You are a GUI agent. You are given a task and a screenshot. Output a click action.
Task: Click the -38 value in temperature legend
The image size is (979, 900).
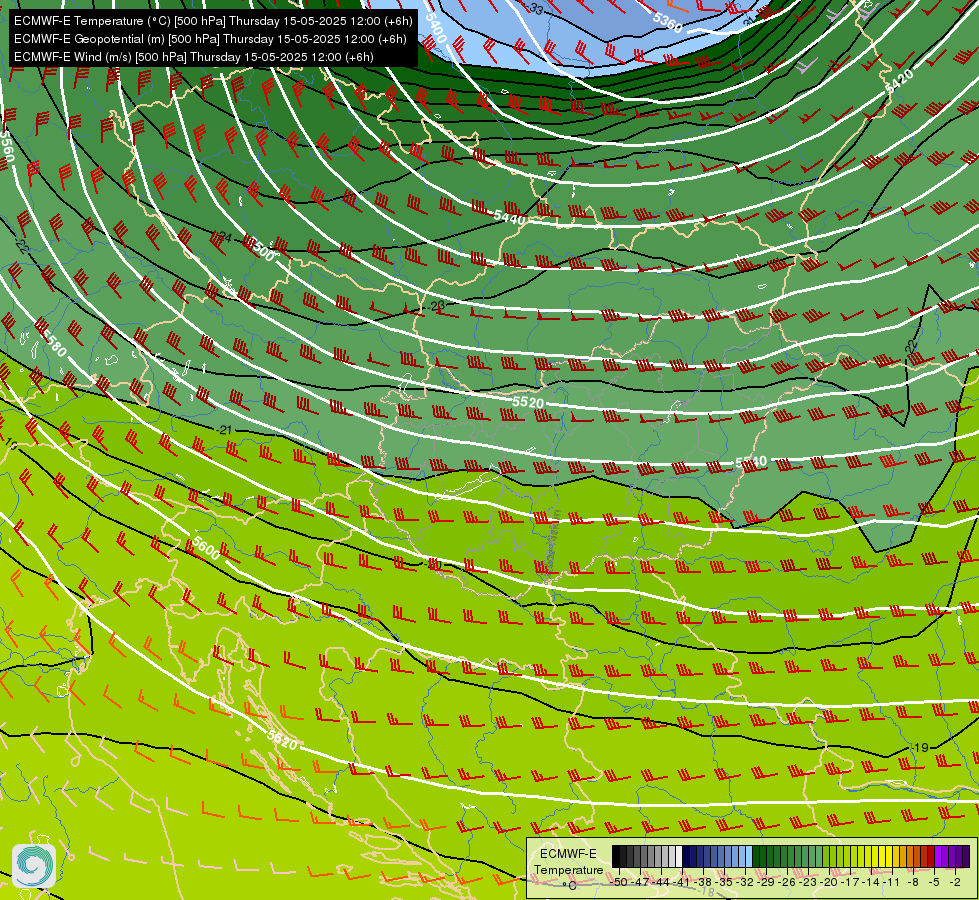[702, 882]
